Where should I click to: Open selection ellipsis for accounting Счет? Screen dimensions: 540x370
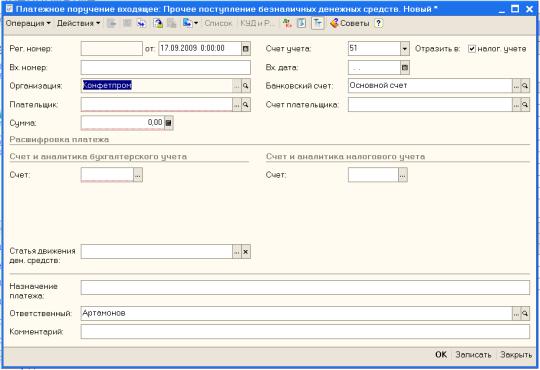(x=138, y=175)
